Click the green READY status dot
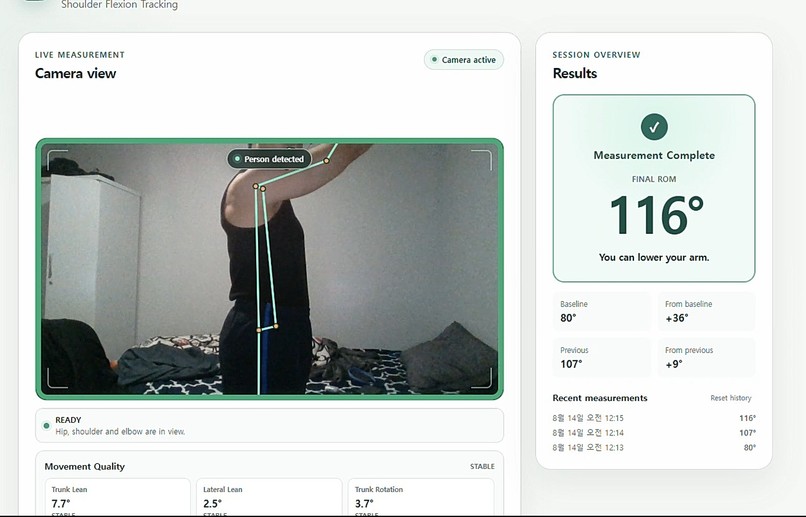Image resolution: width=806 pixels, height=517 pixels. tap(46, 426)
